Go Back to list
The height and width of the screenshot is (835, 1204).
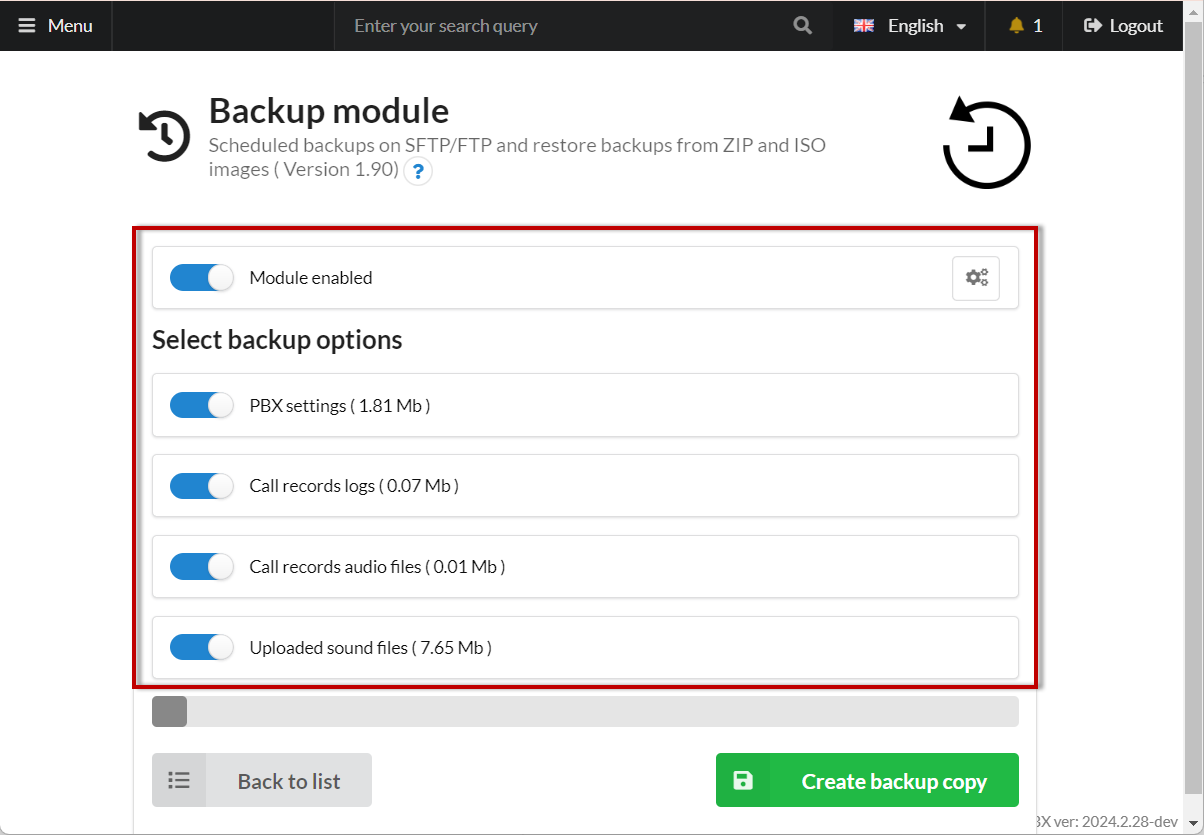coord(262,780)
